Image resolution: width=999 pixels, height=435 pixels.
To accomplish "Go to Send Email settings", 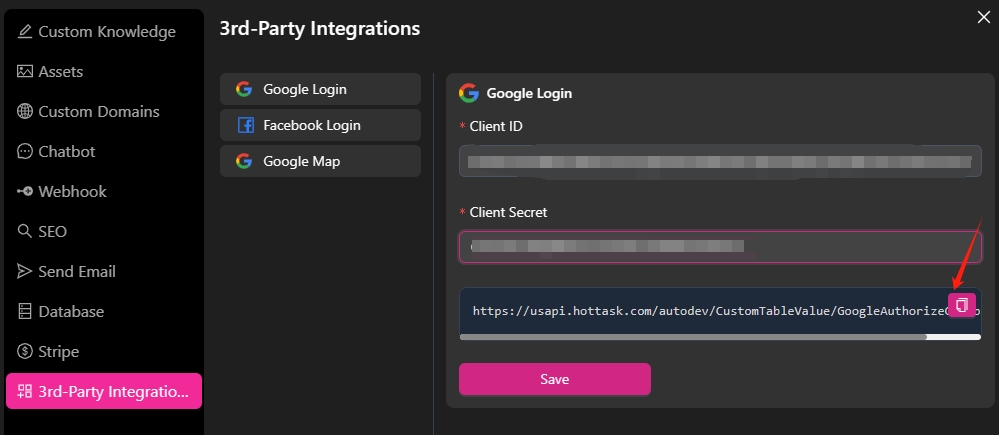I will (104, 271).
